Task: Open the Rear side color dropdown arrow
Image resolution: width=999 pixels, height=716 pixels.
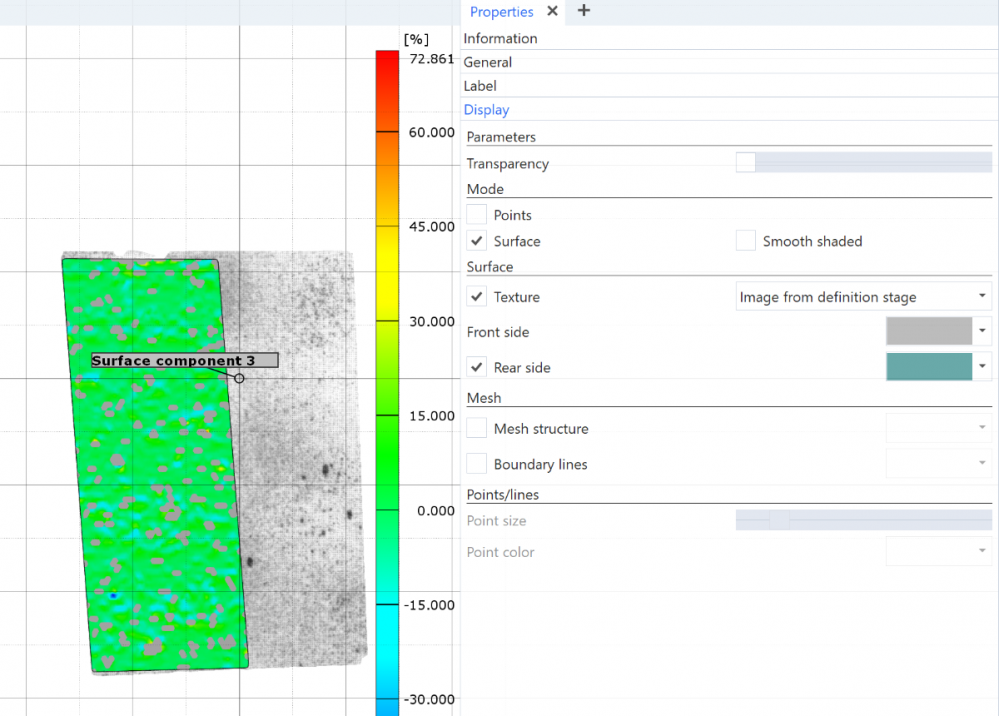Action: pyautogui.click(x=983, y=367)
